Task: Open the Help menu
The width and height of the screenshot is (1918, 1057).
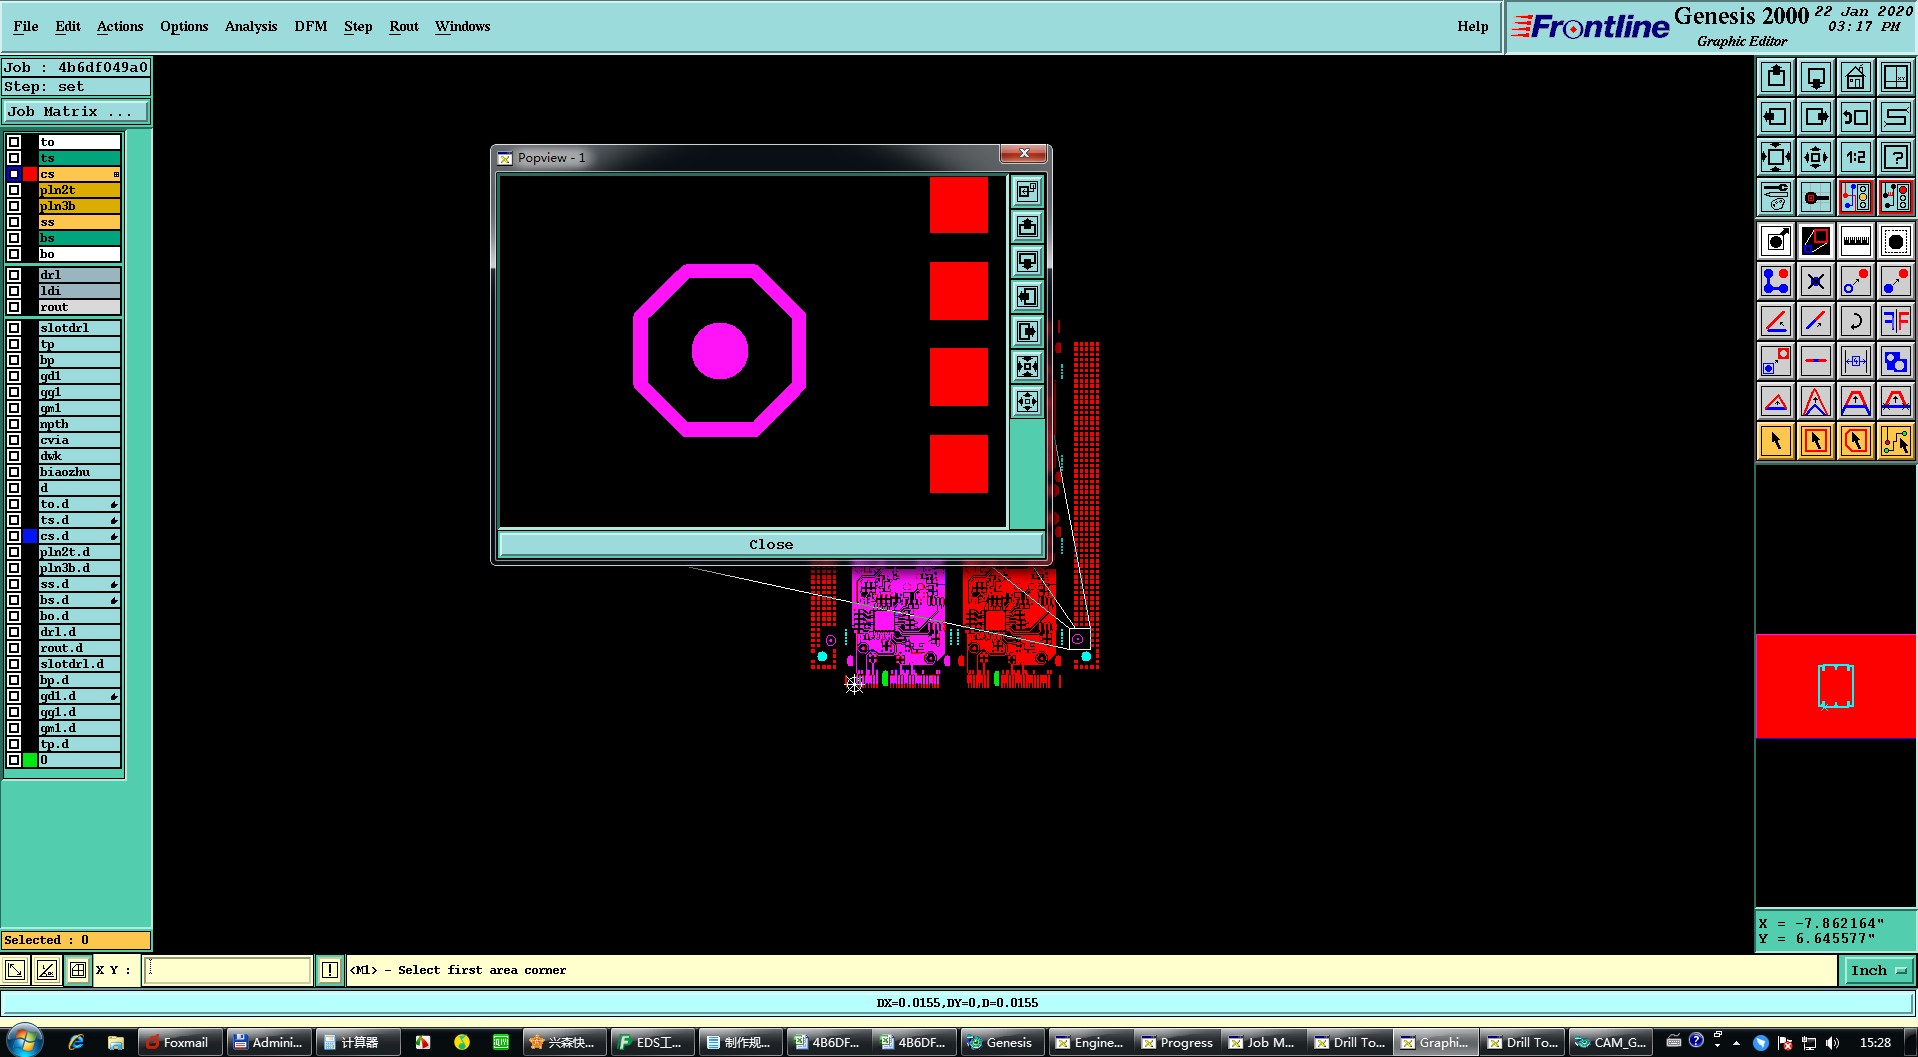Action: pos(1472,26)
